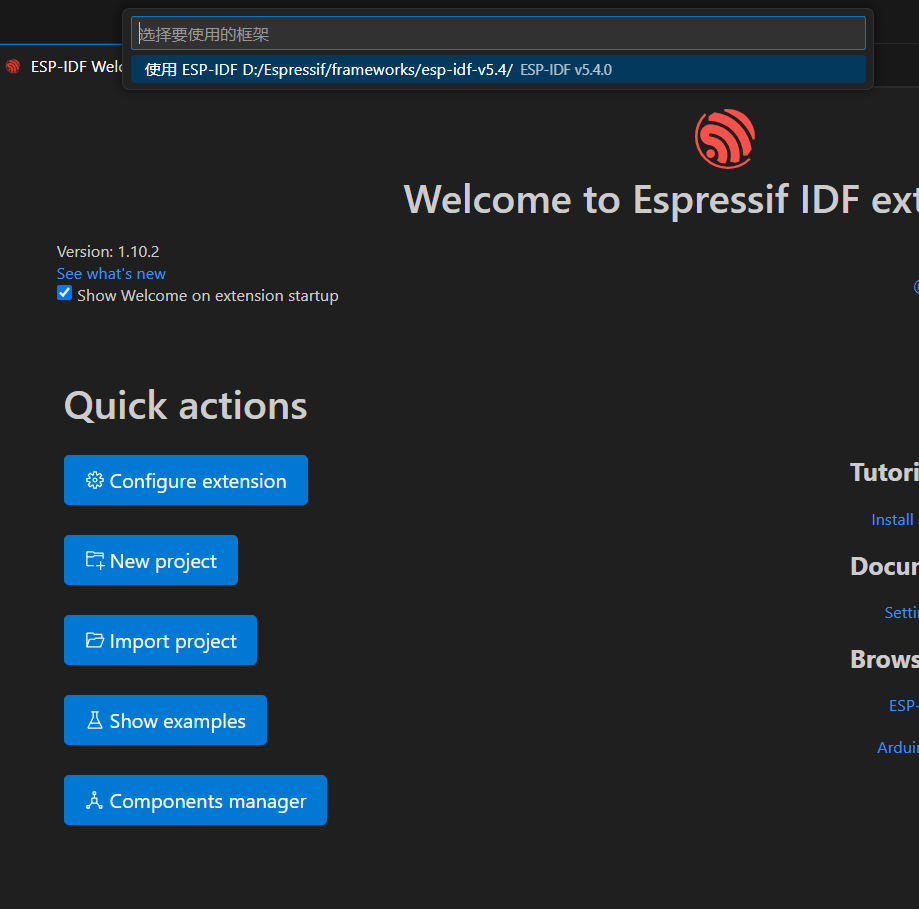Click the Welcome to Espressif IDF heading
This screenshot has width=919, height=909.
point(661,200)
